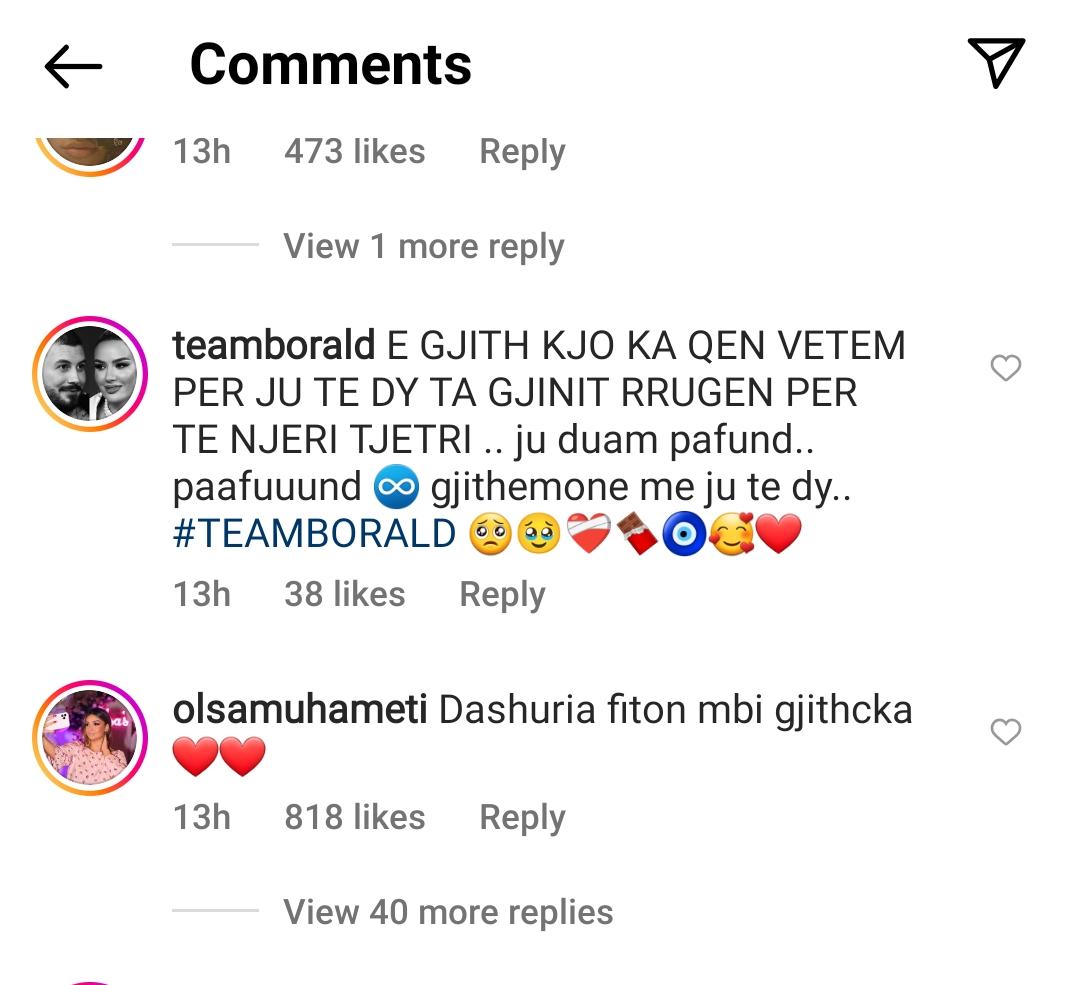Expand 'View 40 more replies'
The height and width of the screenshot is (985, 1080).
pos(448,912)
